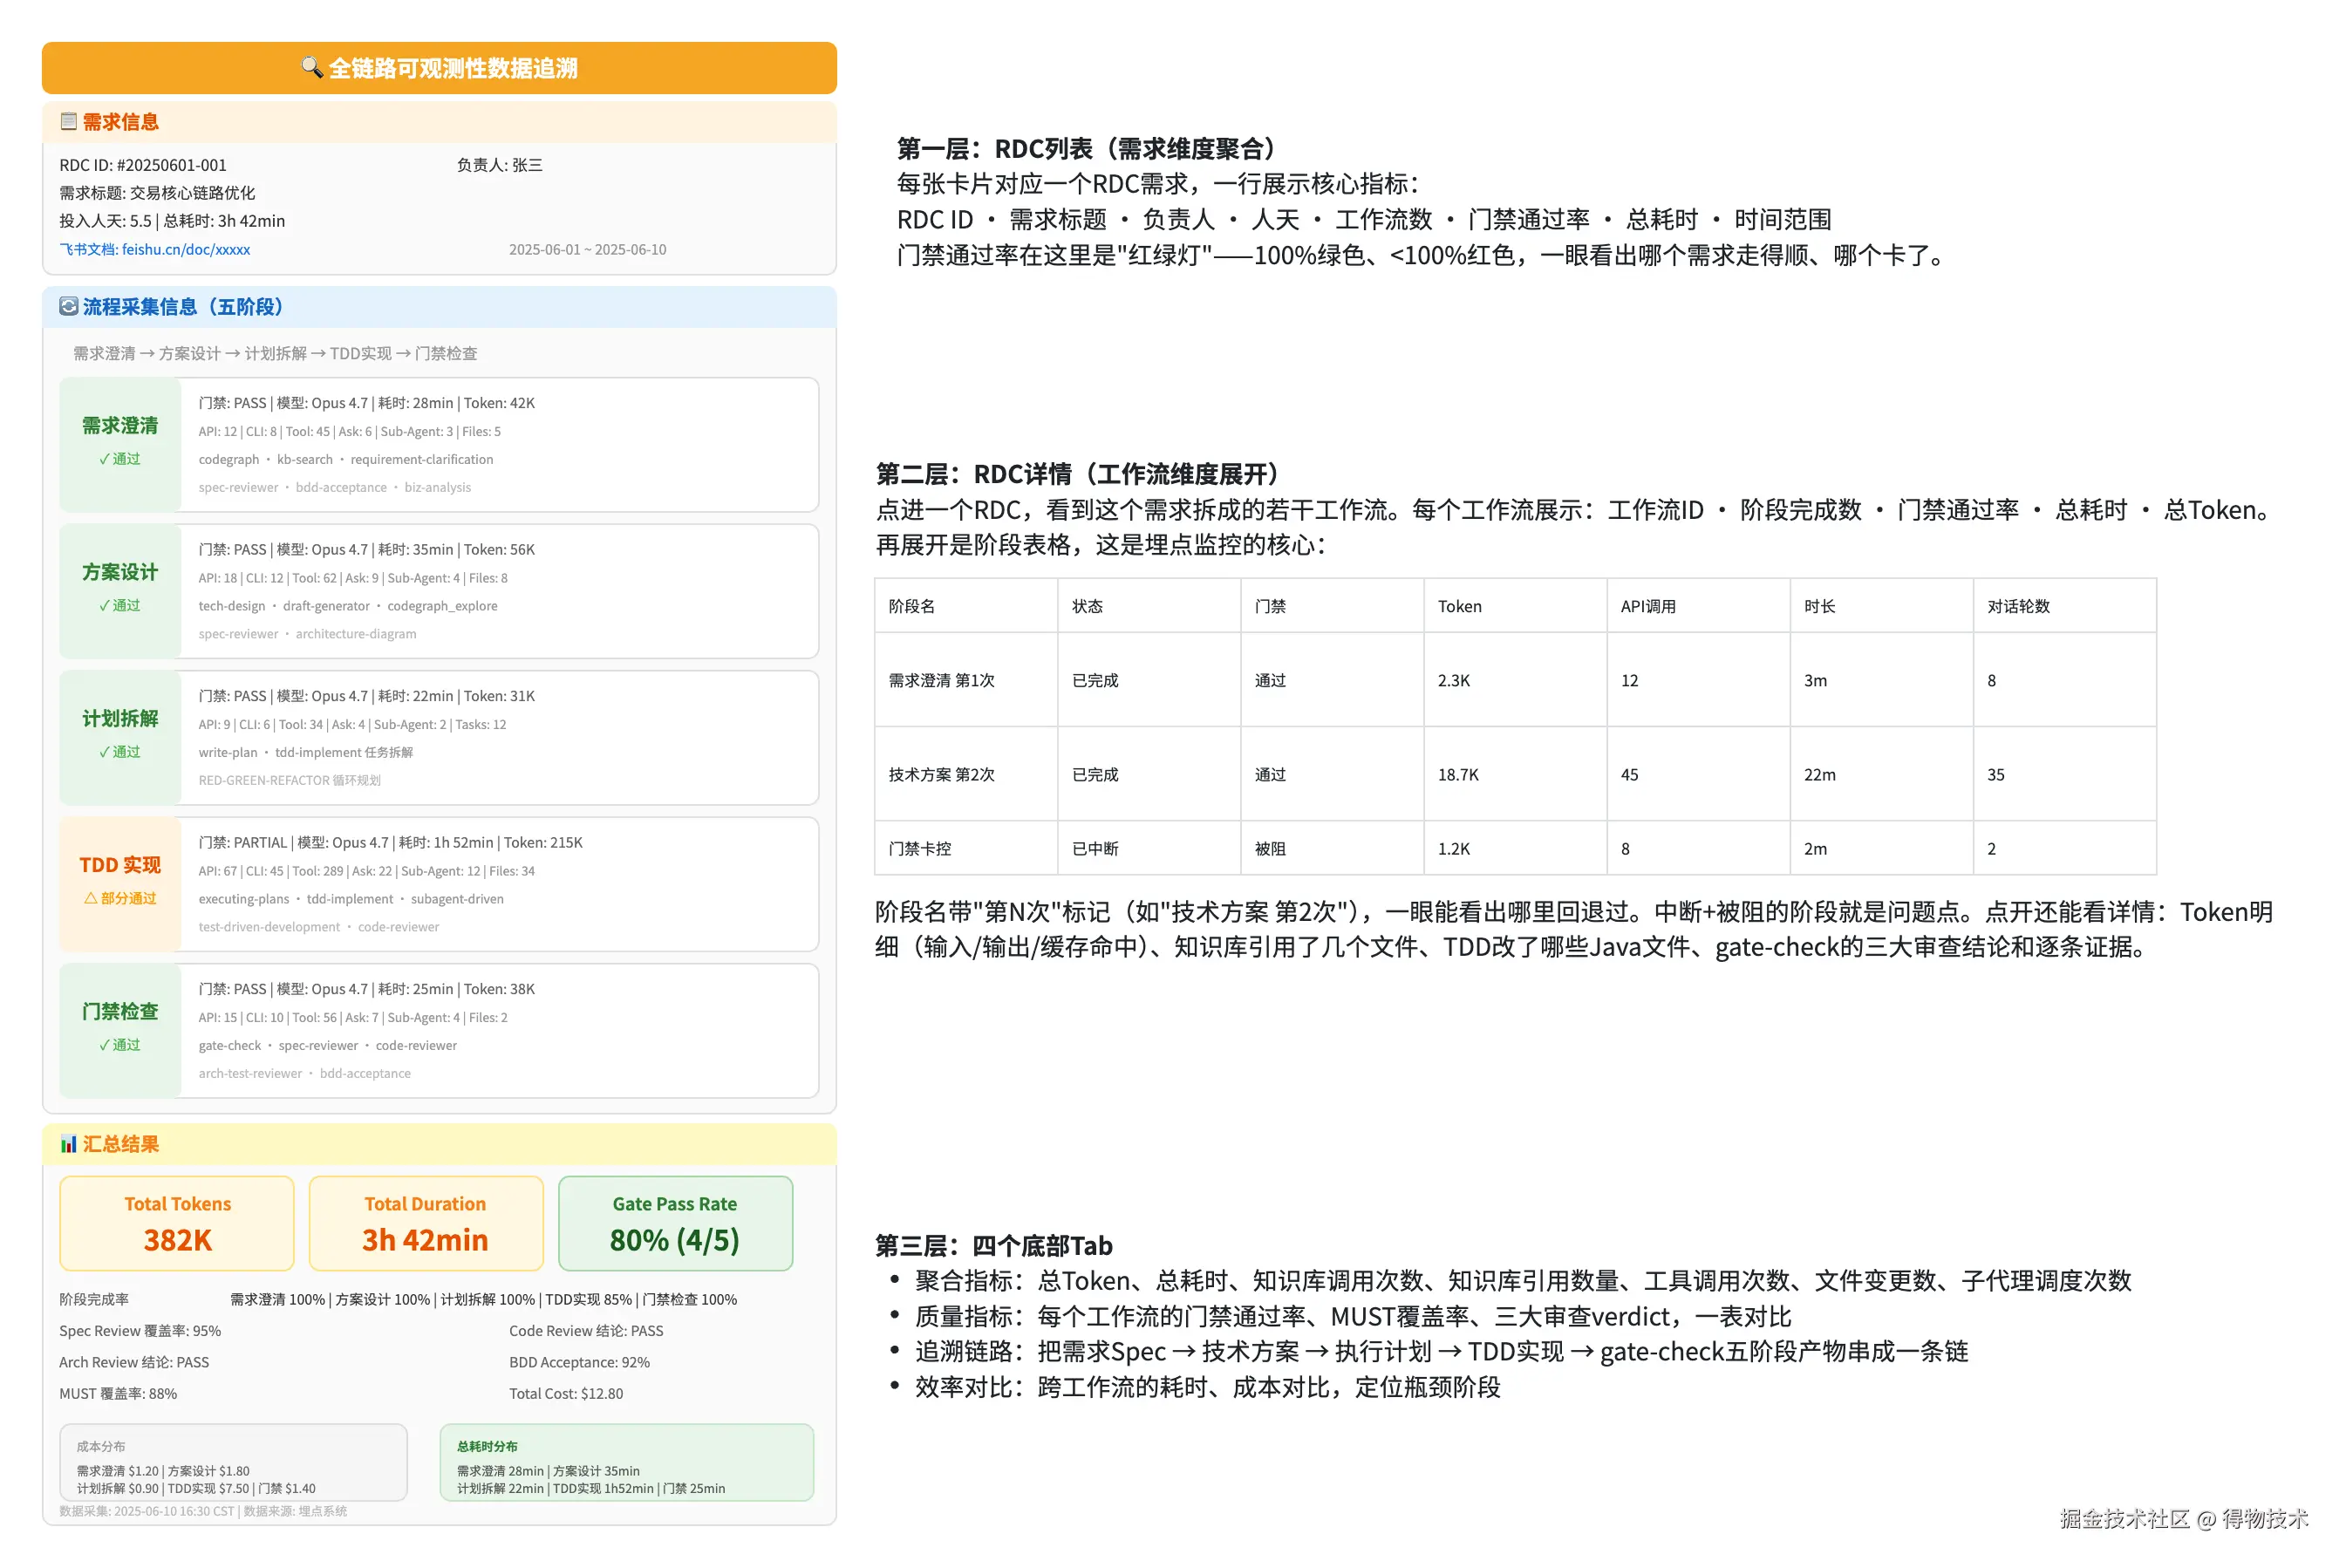This screenshot has width=2346, height=1568.
Task: Click the bar chart icon beside 汇总结果
Action: click(x=68, y=1143)
